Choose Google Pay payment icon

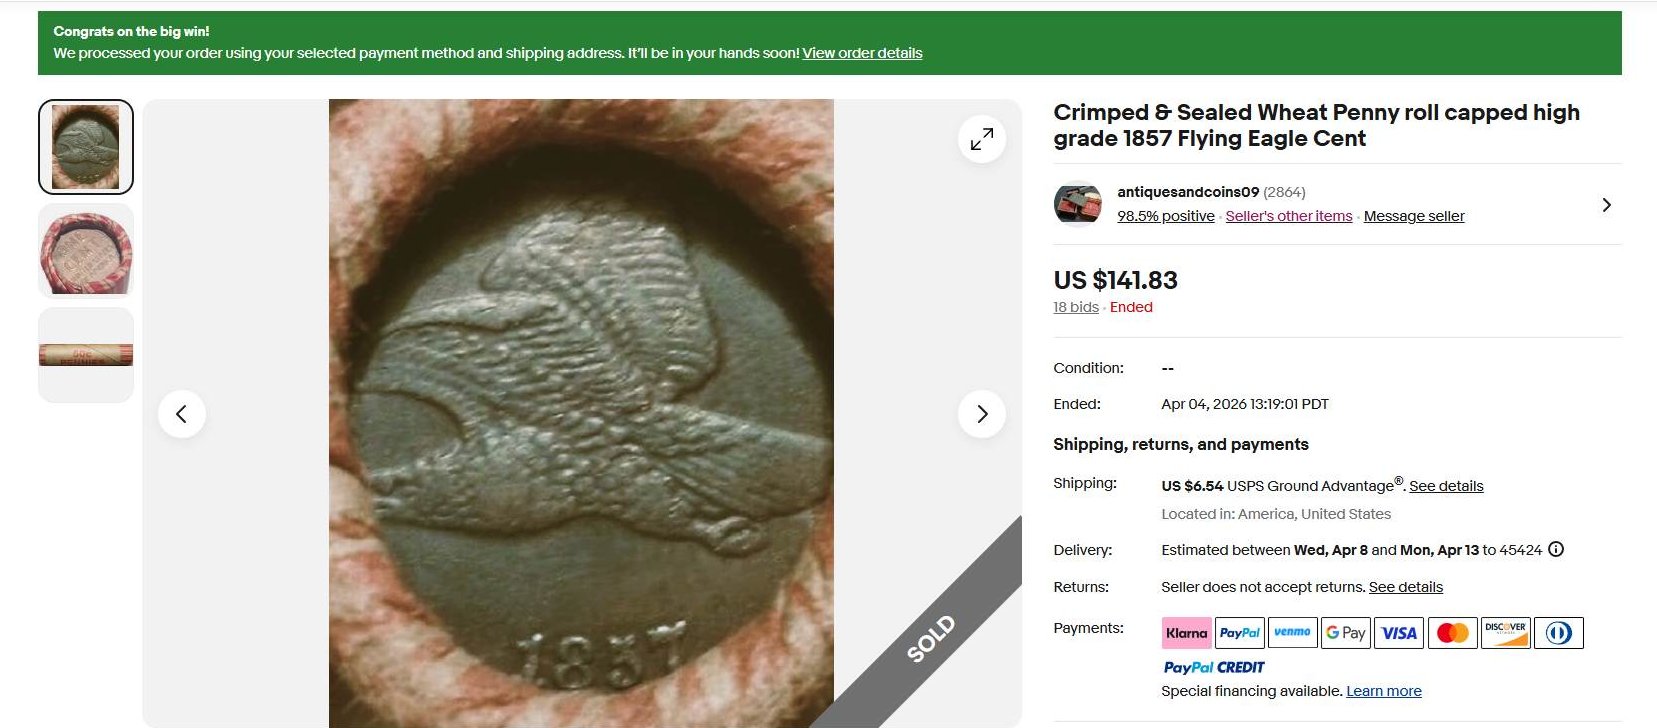pos(1346,632)
